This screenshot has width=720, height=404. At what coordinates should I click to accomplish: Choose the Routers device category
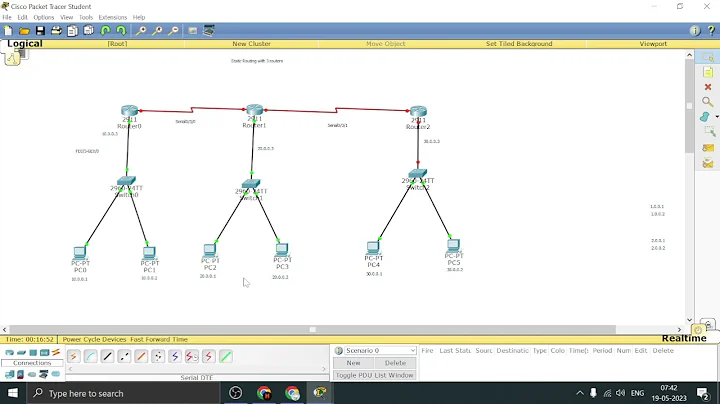9,353
